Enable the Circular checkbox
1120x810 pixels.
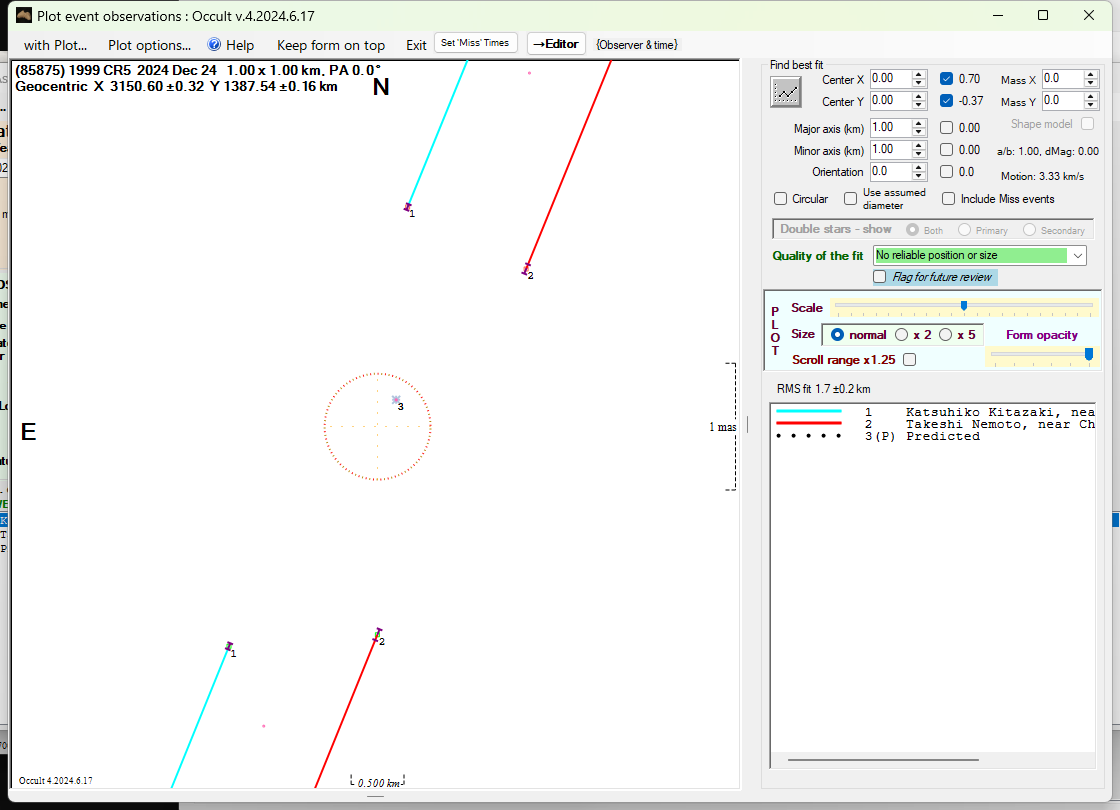(x=781, y=199)
